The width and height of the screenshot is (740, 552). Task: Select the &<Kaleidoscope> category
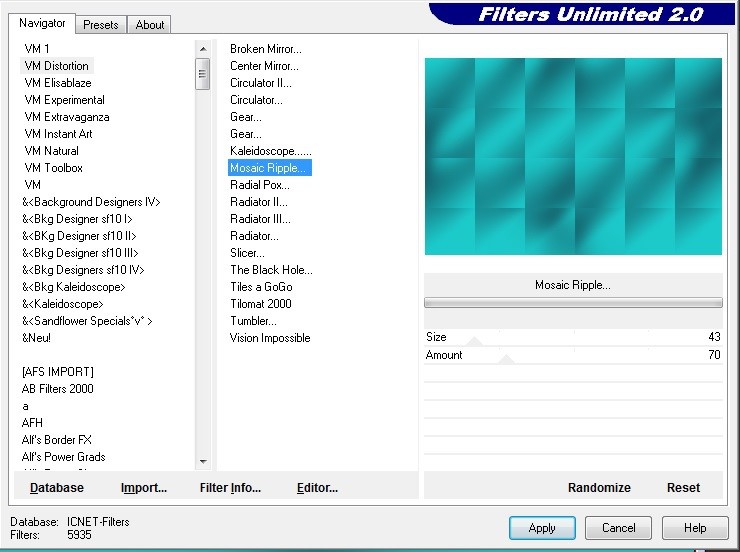click(x=62, y=304)
